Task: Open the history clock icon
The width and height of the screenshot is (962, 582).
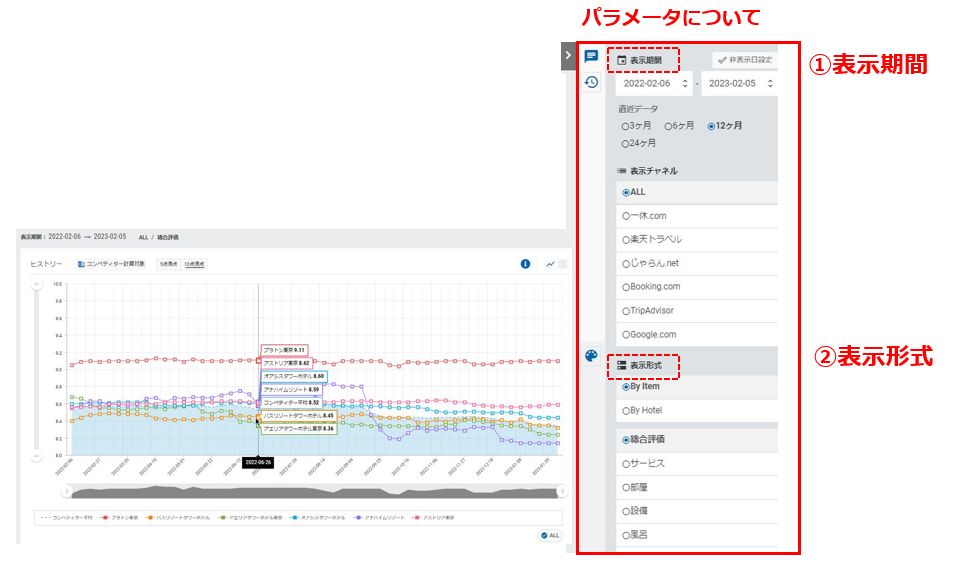Action: [591, 83]
